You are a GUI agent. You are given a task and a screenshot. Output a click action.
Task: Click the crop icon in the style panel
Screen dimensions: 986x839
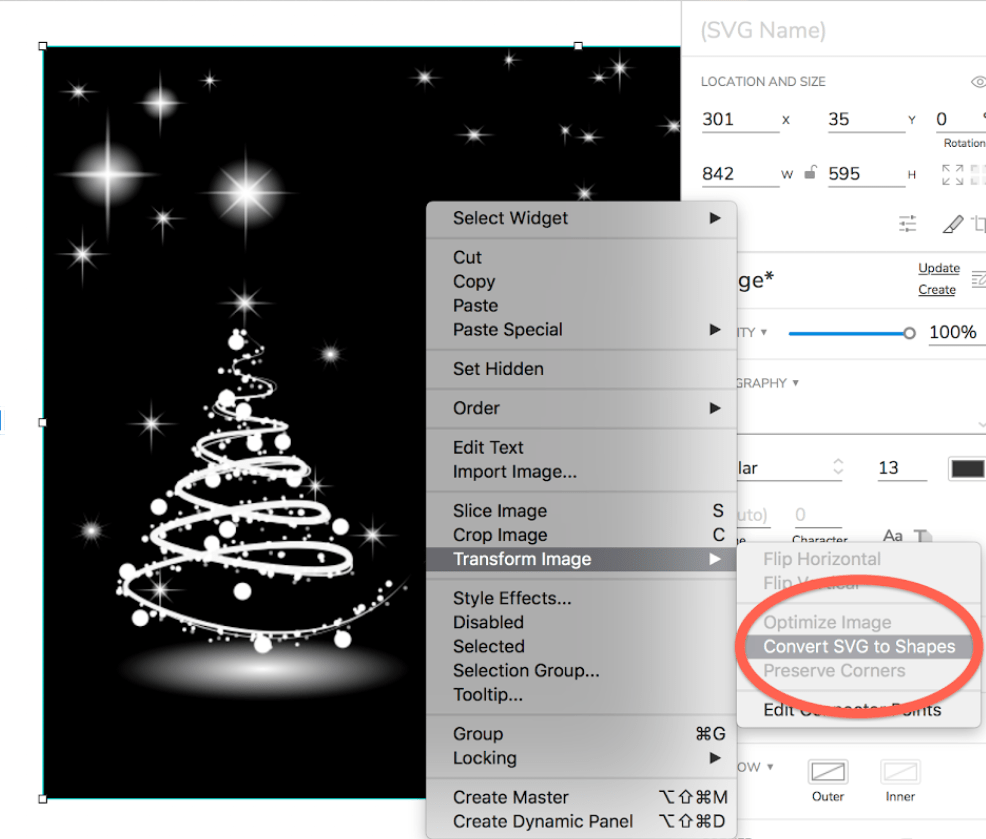pos(979,224)
